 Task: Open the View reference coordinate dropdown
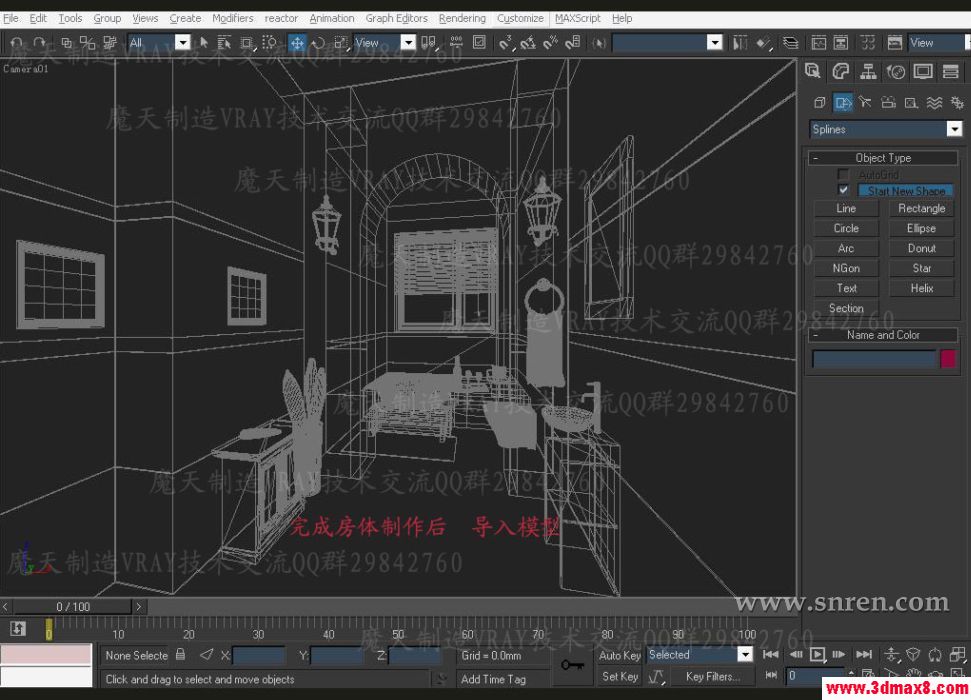point(409,42)
